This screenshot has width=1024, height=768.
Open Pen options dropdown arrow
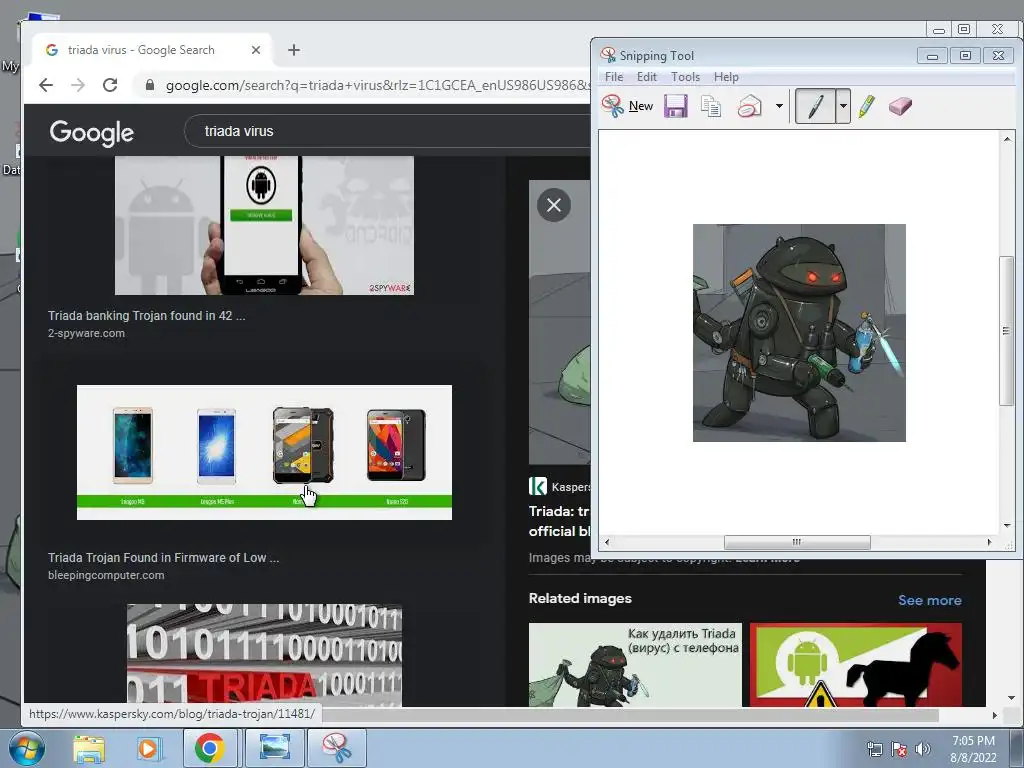843,106
